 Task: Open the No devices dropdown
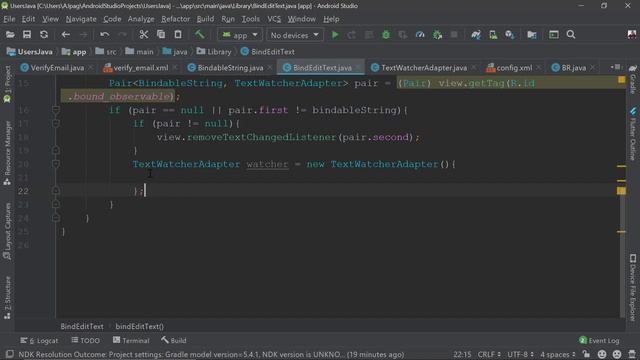pos(294,35)
